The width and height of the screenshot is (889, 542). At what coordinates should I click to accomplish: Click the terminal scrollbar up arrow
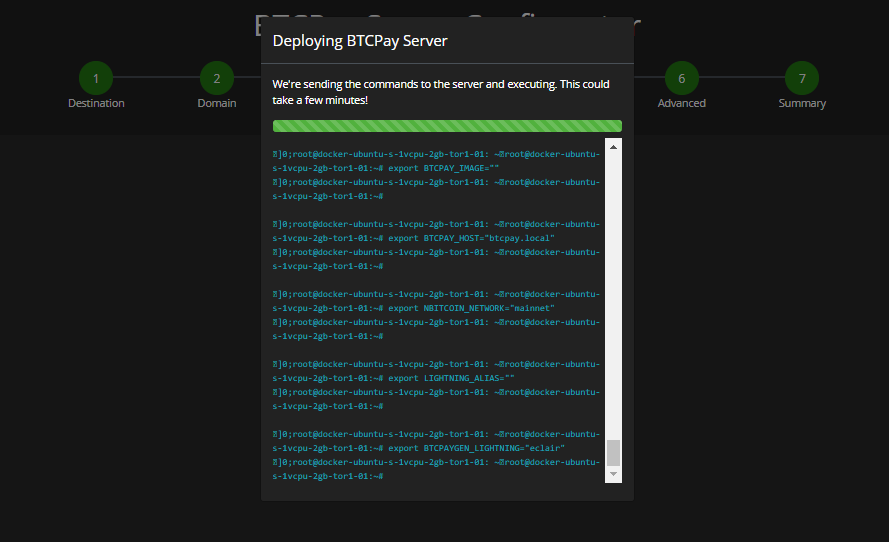pos(614,147)
